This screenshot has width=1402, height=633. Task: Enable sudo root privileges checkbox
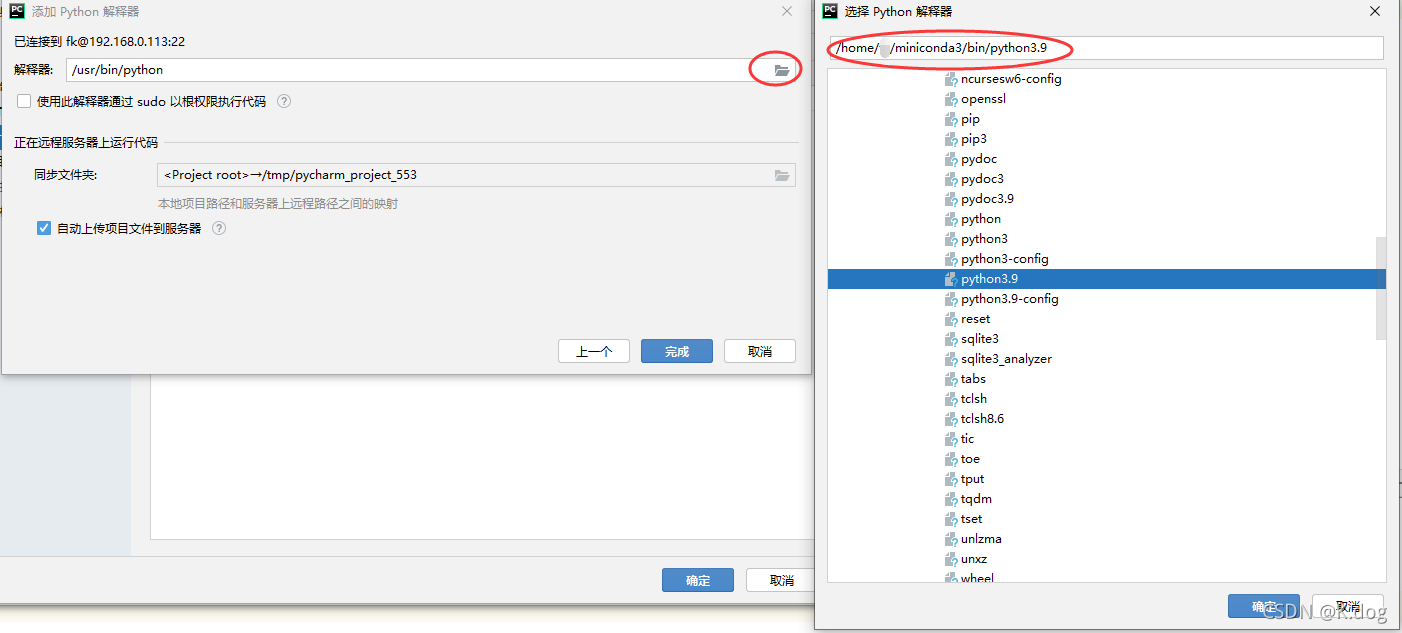24,101
